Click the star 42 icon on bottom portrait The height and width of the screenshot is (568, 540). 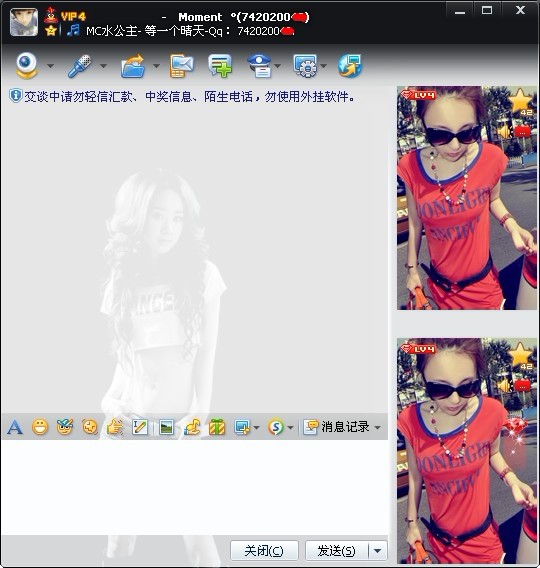coord(522,355)
